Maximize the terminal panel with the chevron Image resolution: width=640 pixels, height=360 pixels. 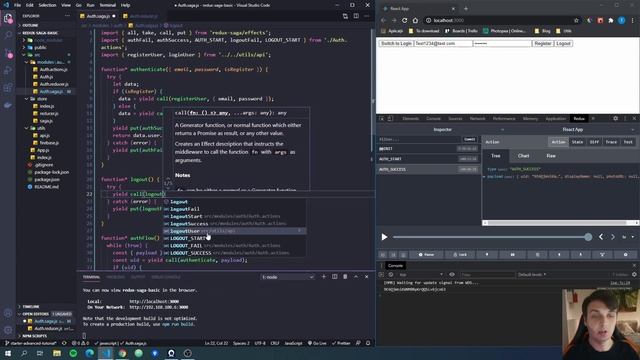[356, 277]
